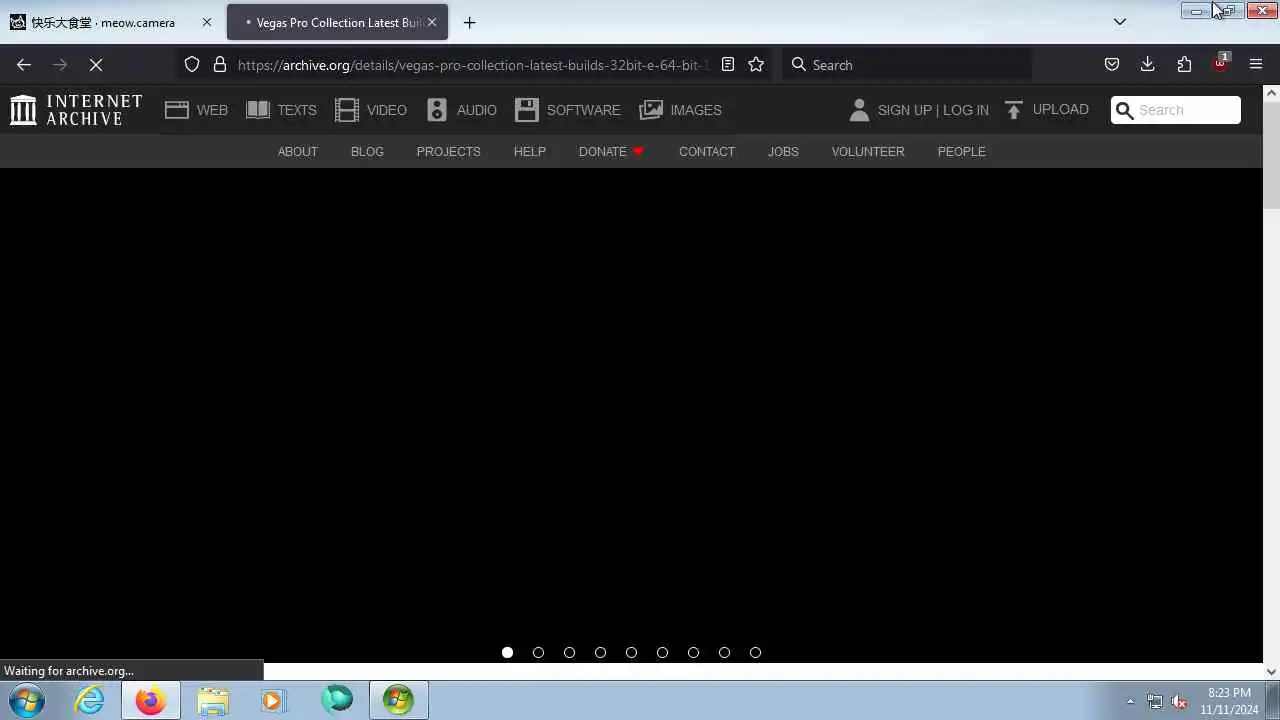Open the JOBS page
Image resolution: width=1280 pixels, height=720 pixels.
click(x=783, y=152)
